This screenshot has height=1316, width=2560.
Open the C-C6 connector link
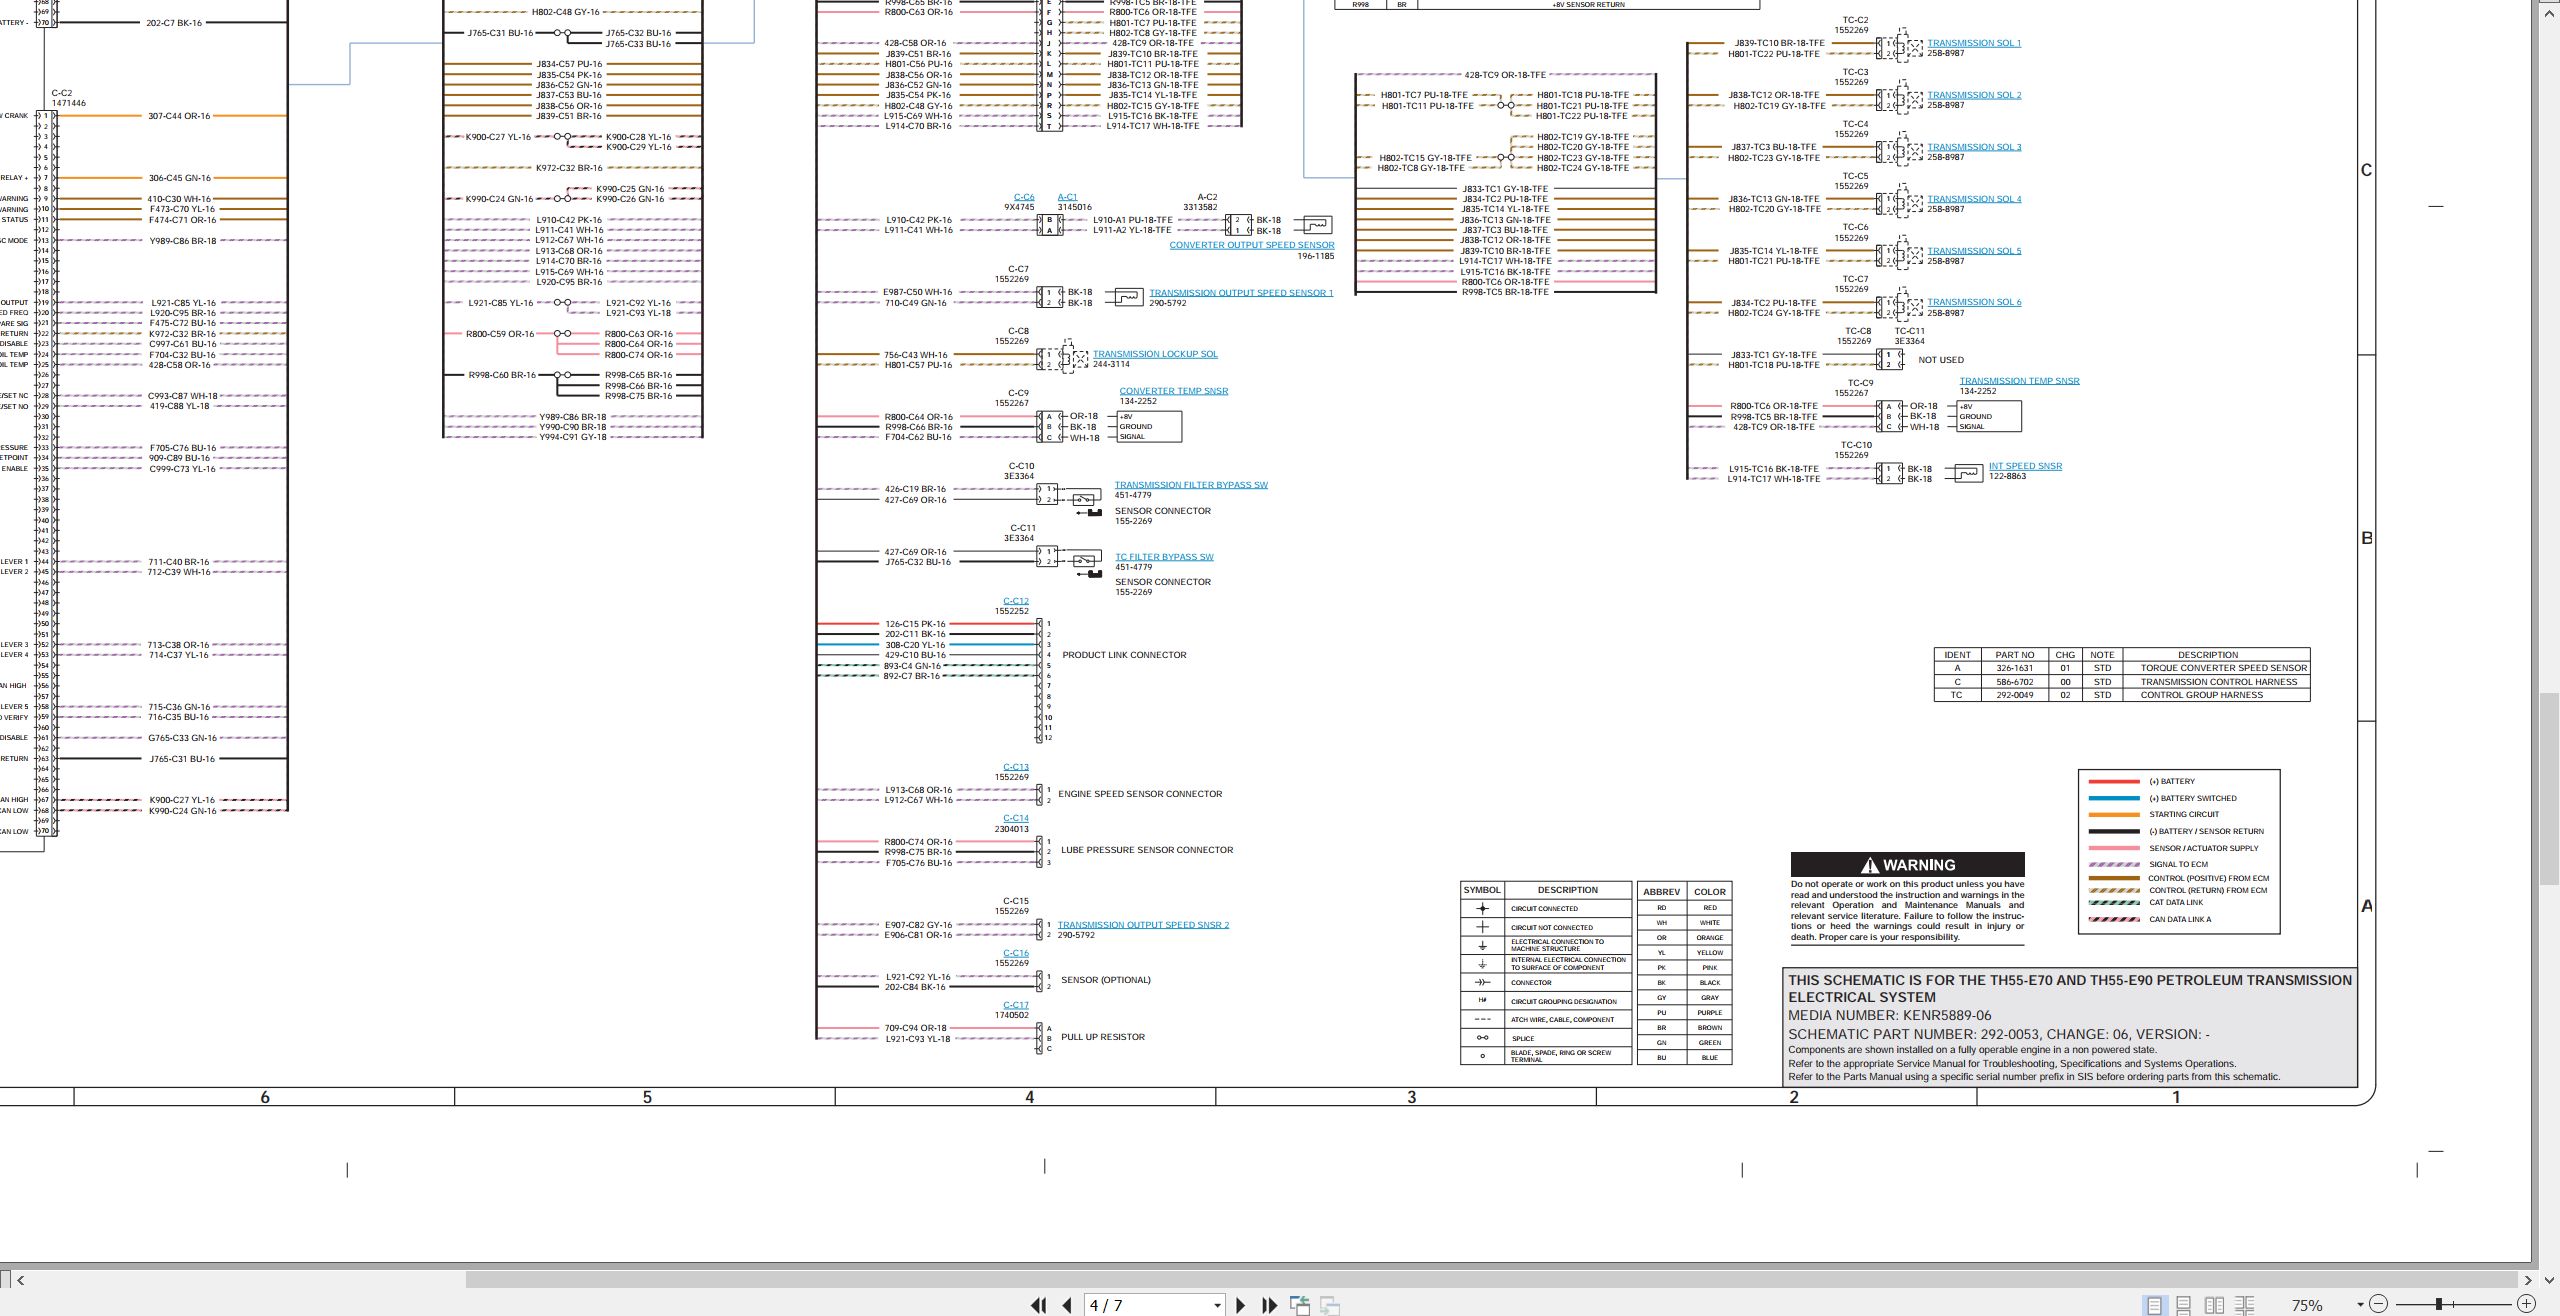coord(1024,197)
